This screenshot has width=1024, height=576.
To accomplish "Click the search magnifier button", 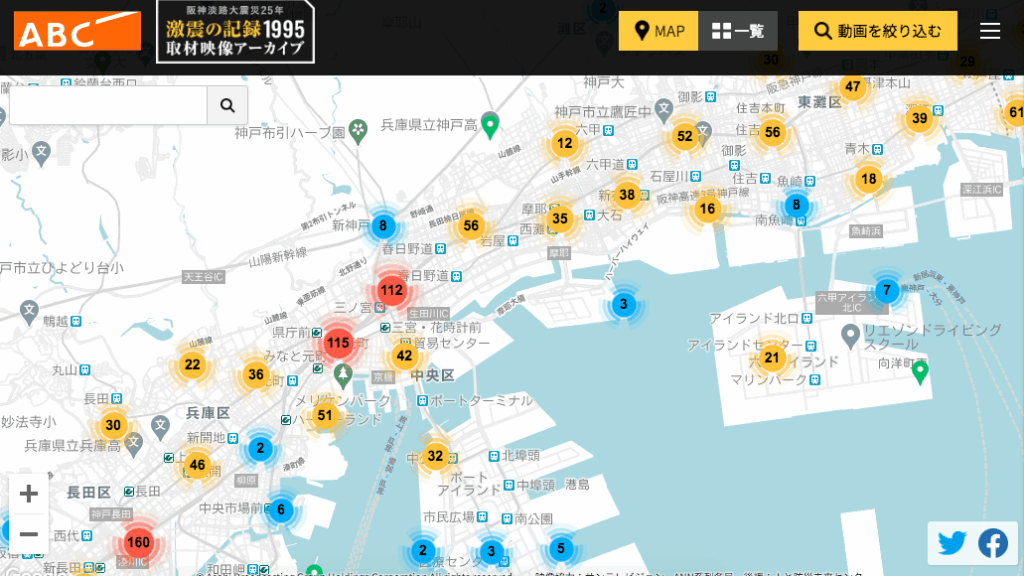I will (227, 105).
